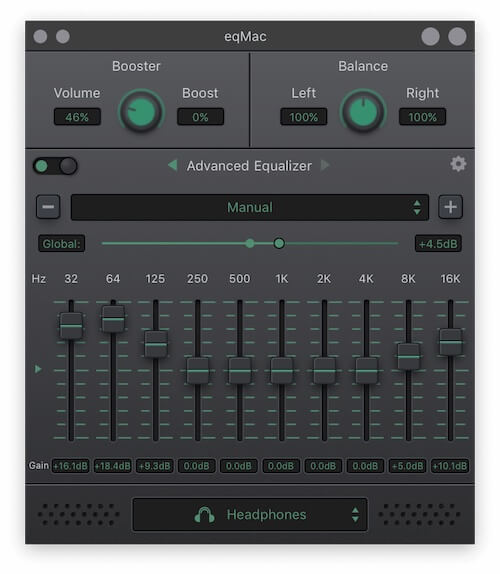This screenshot has width=500, height=574.
Task: Click the Boost 0% value field
Action: click(200, 117)
